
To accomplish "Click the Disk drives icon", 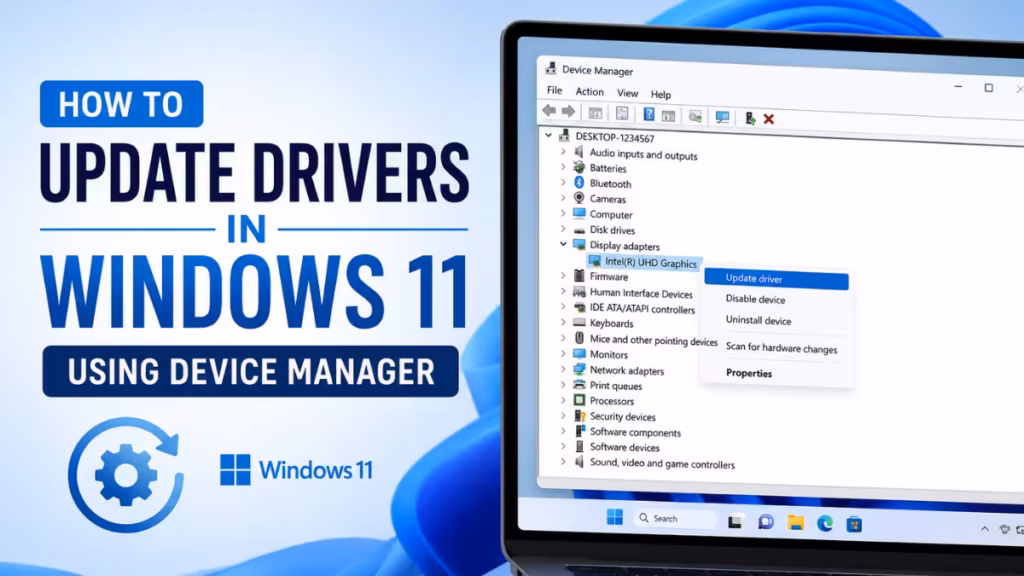I will click(x=579, y=230).
